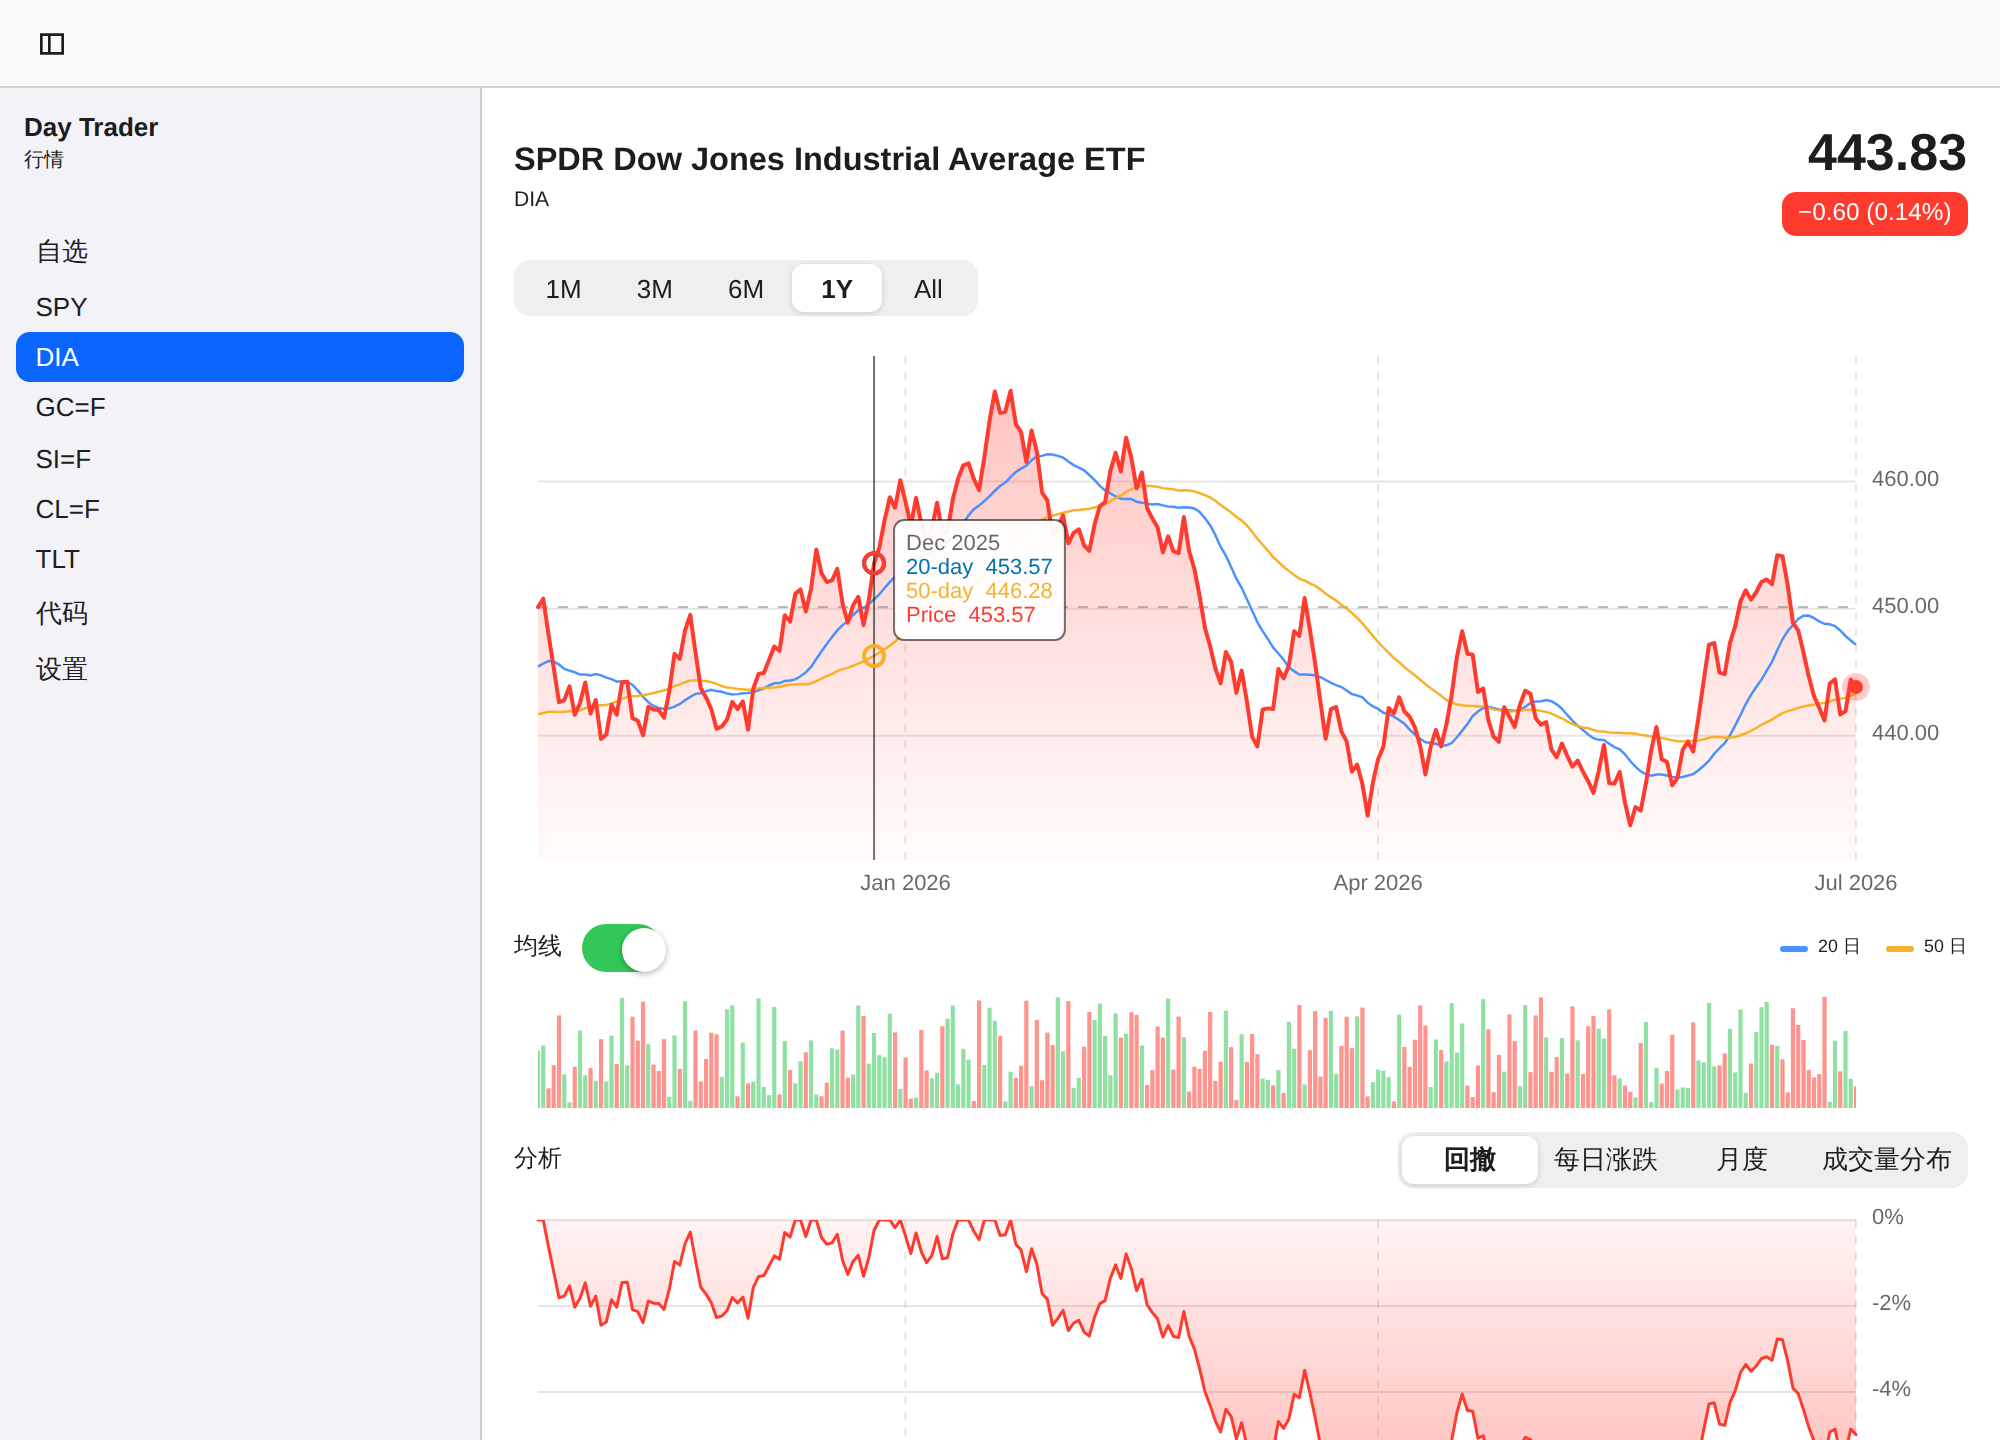Click the Apr 2026 axis label

pos(1377,883)
